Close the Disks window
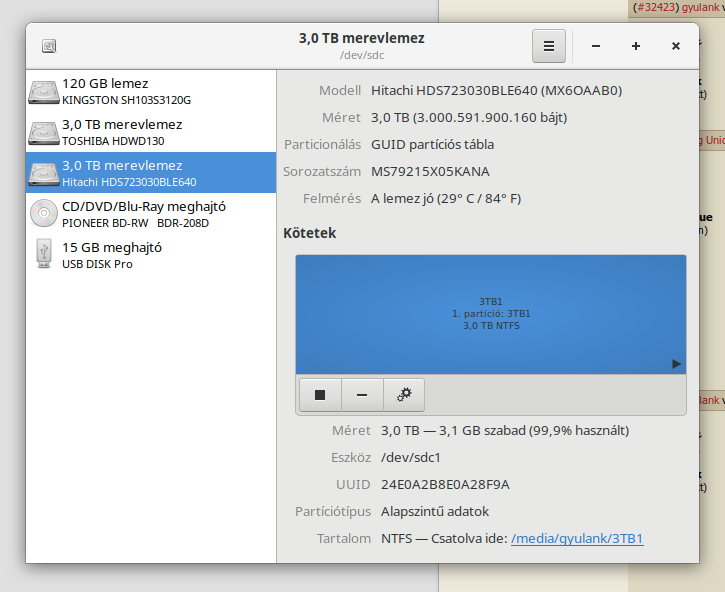 pyautogui.click(x=676, y=46)
